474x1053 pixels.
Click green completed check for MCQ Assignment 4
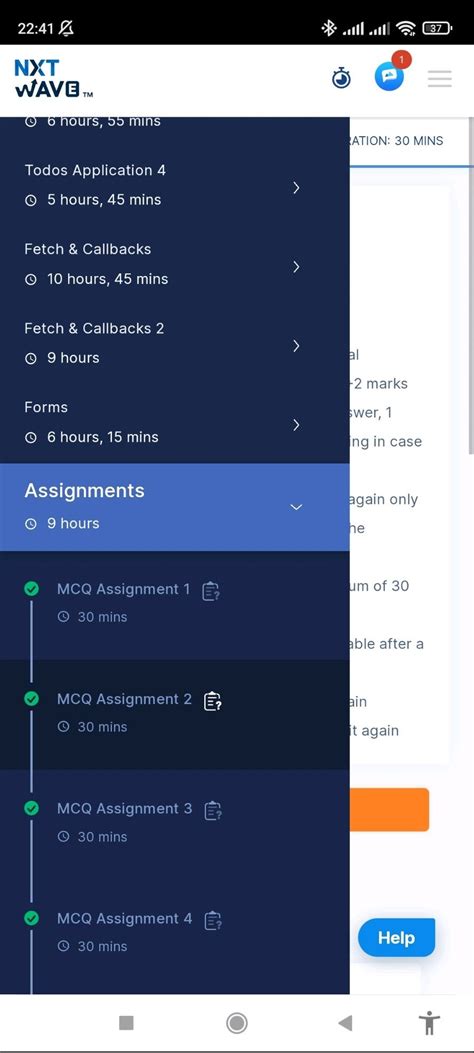tap(31, 917)
